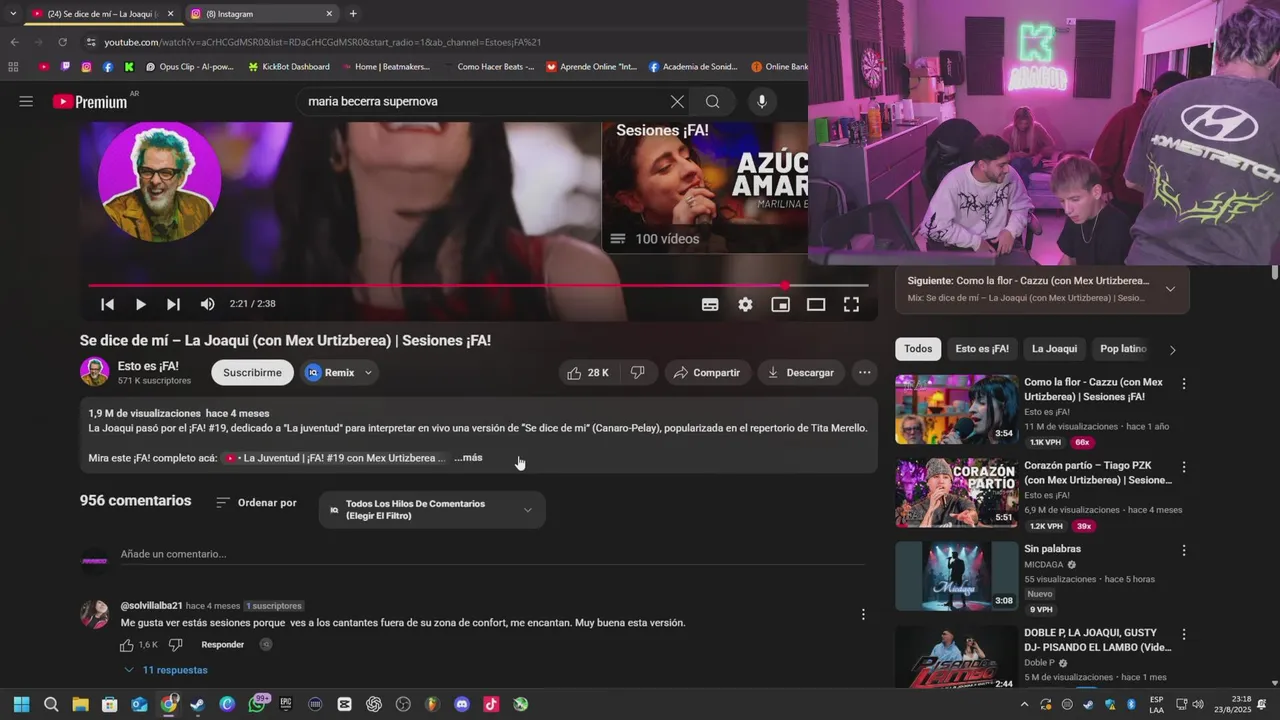Open the Esto es ¡FA! channel avatar
1280x720 pixels.
click(x=94, y=372)
